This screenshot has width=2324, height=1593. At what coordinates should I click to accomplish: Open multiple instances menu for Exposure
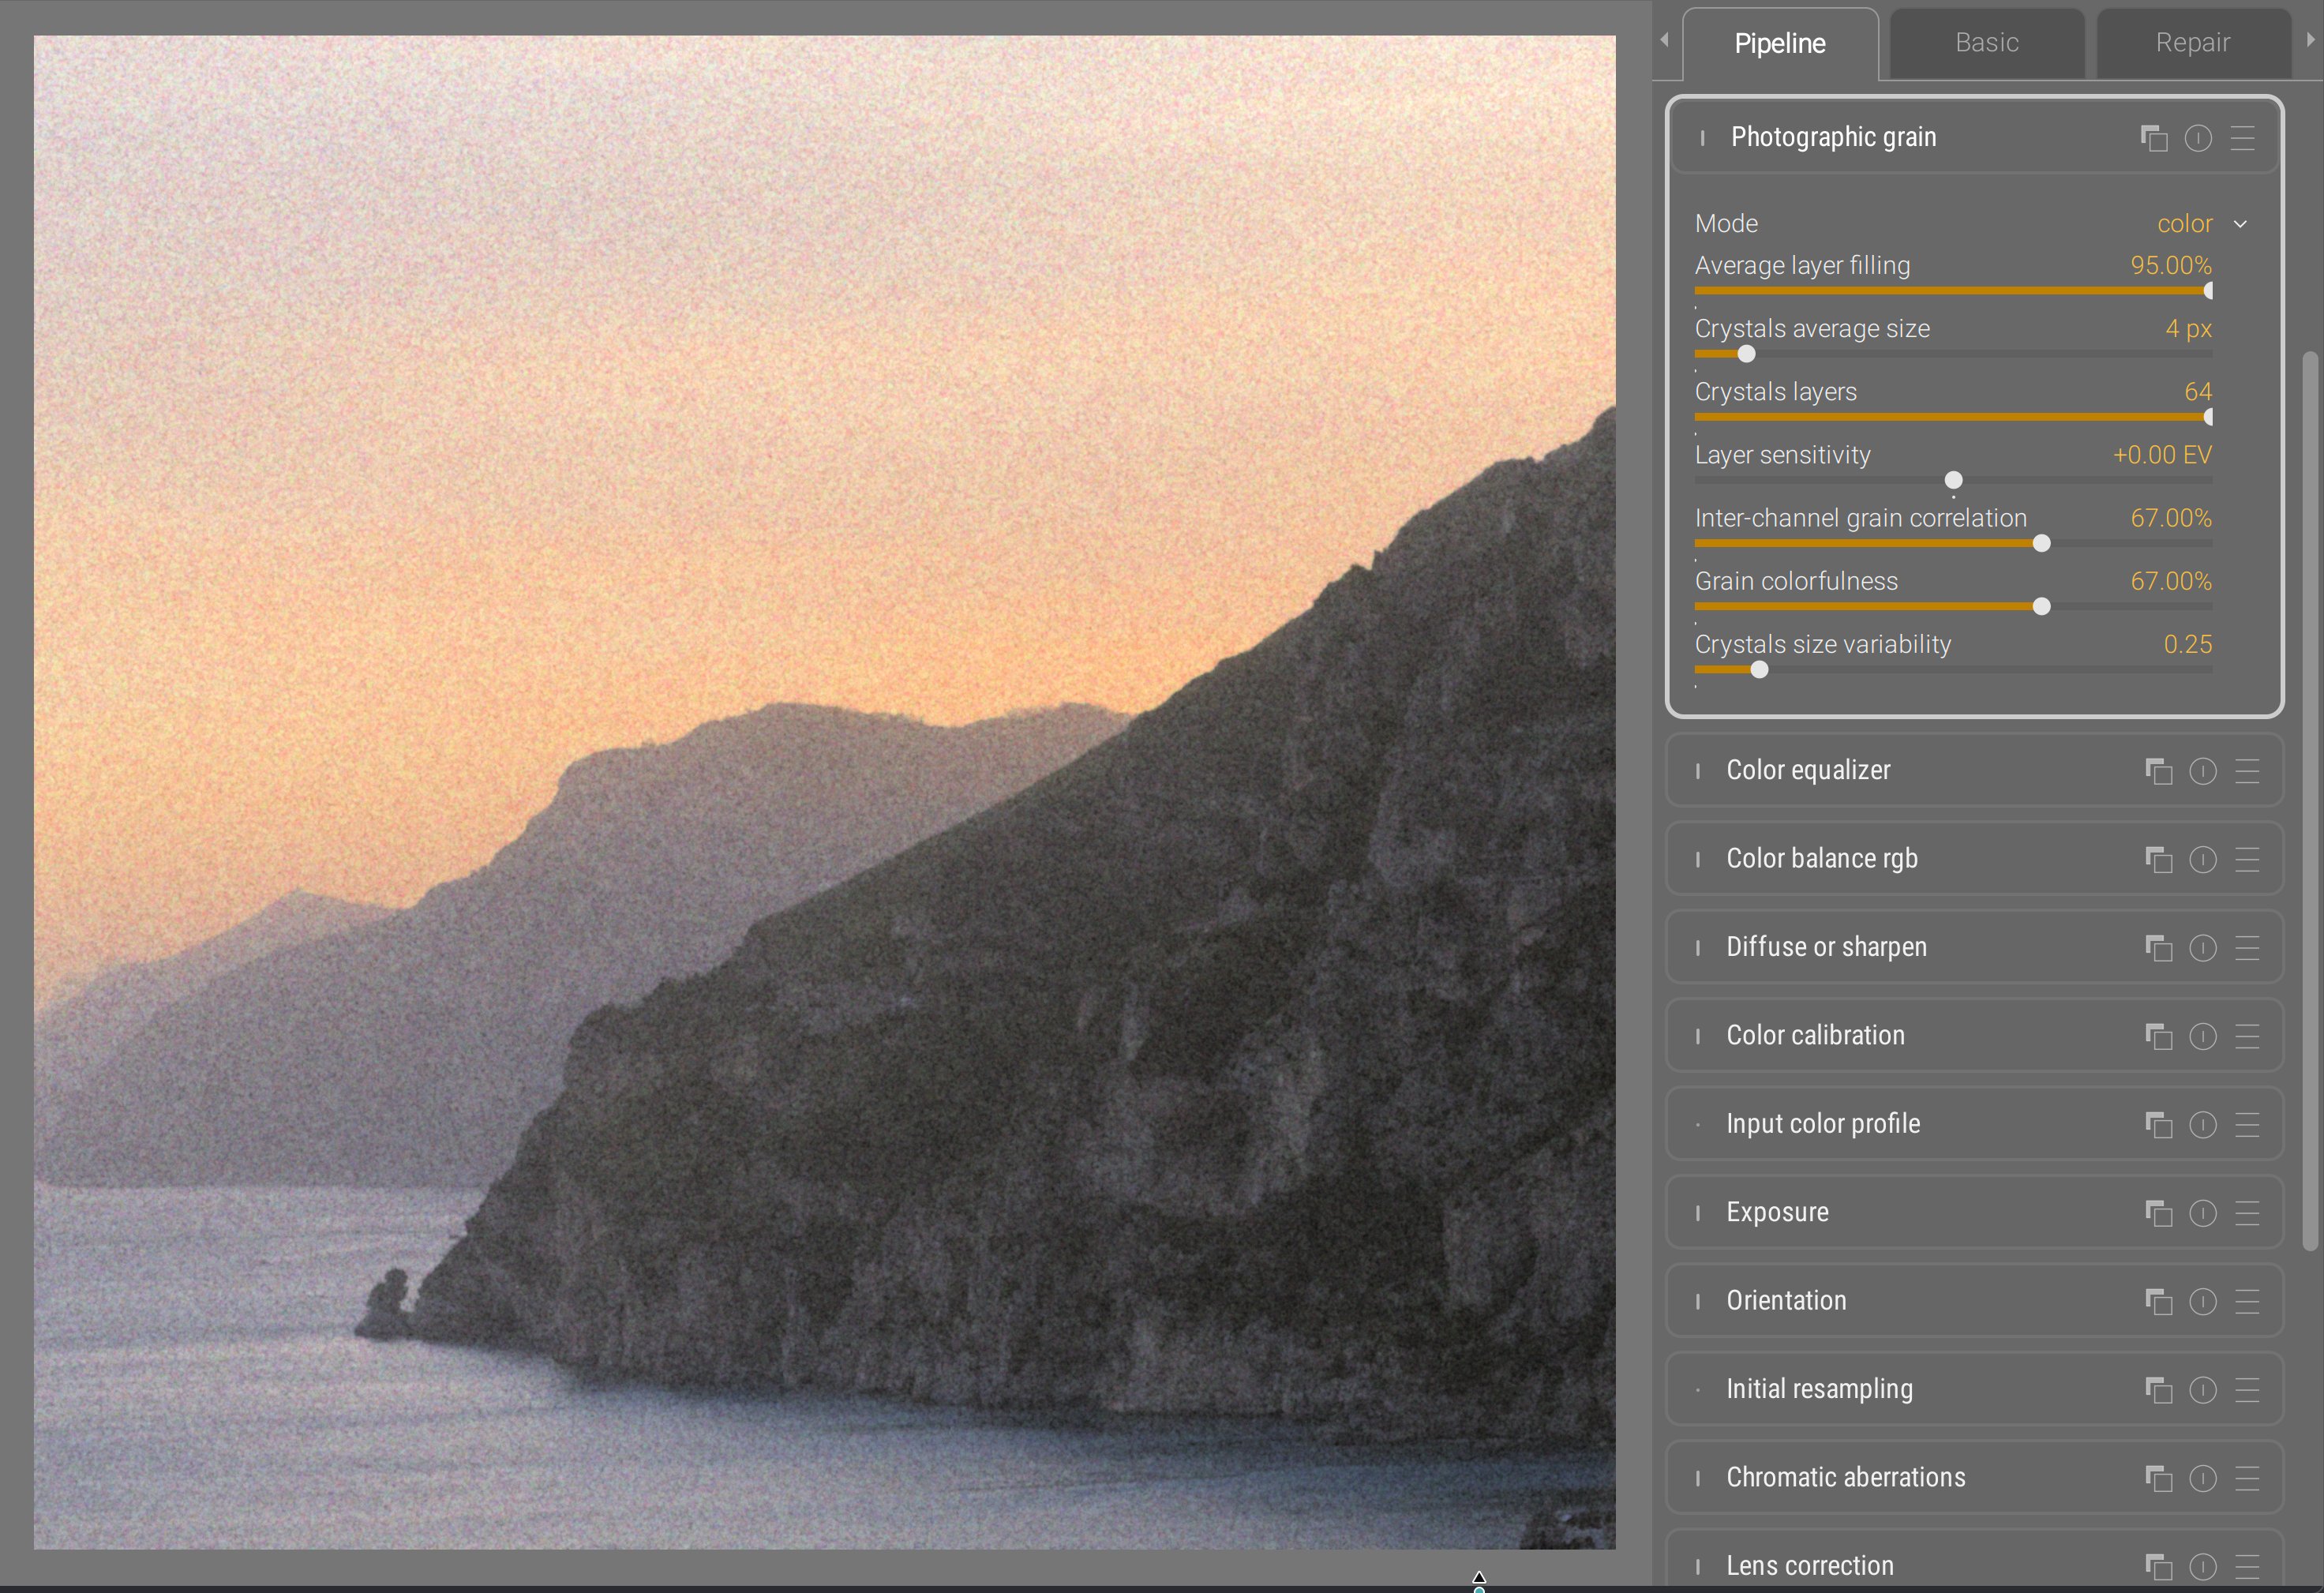tap(2158, 1213)
